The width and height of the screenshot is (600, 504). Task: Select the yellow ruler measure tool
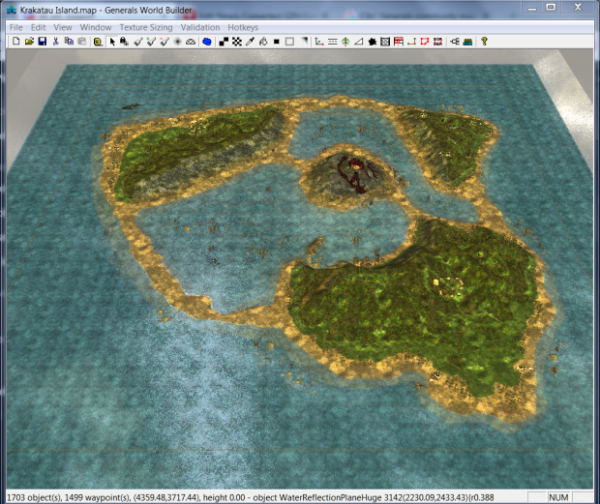[x=98, y=41]
